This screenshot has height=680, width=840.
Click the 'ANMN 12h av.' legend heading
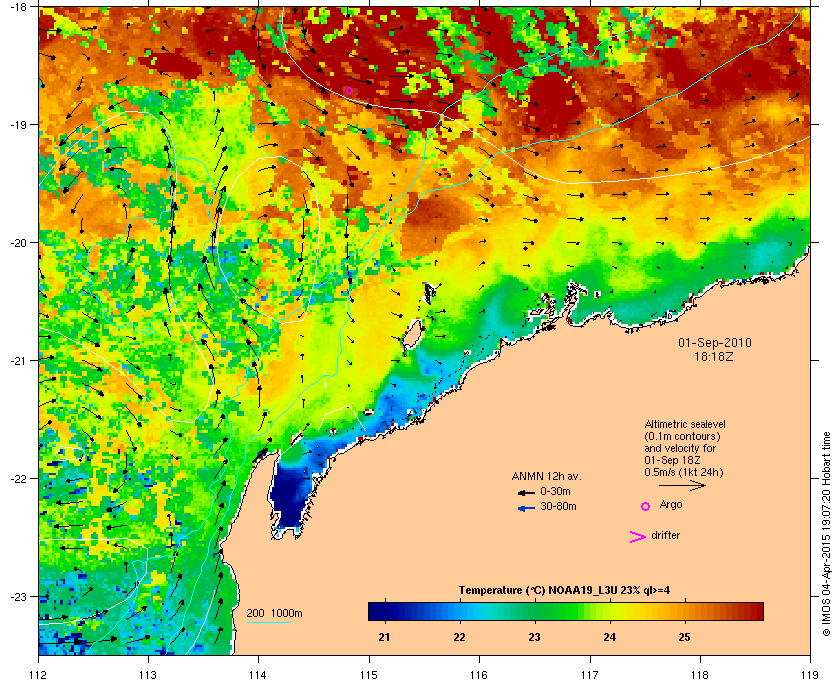(x=546, y=476)
